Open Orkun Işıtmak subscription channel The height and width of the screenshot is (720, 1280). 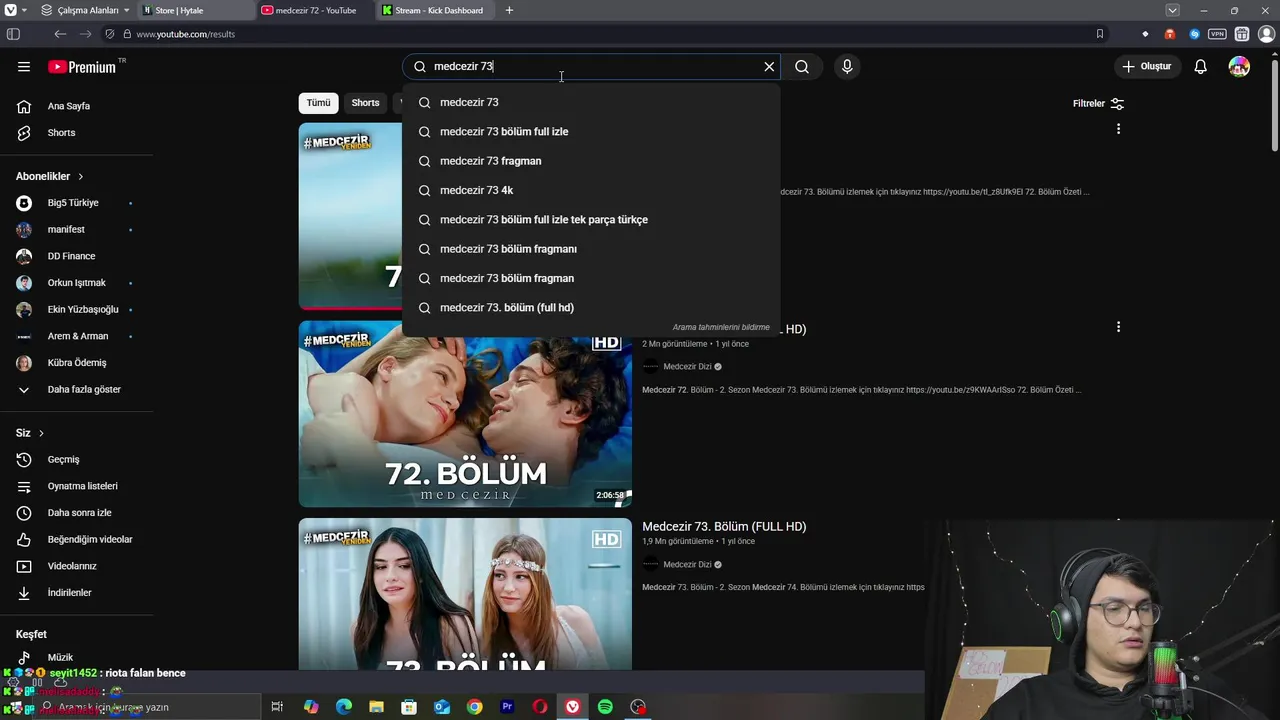(x=76, y=283)
